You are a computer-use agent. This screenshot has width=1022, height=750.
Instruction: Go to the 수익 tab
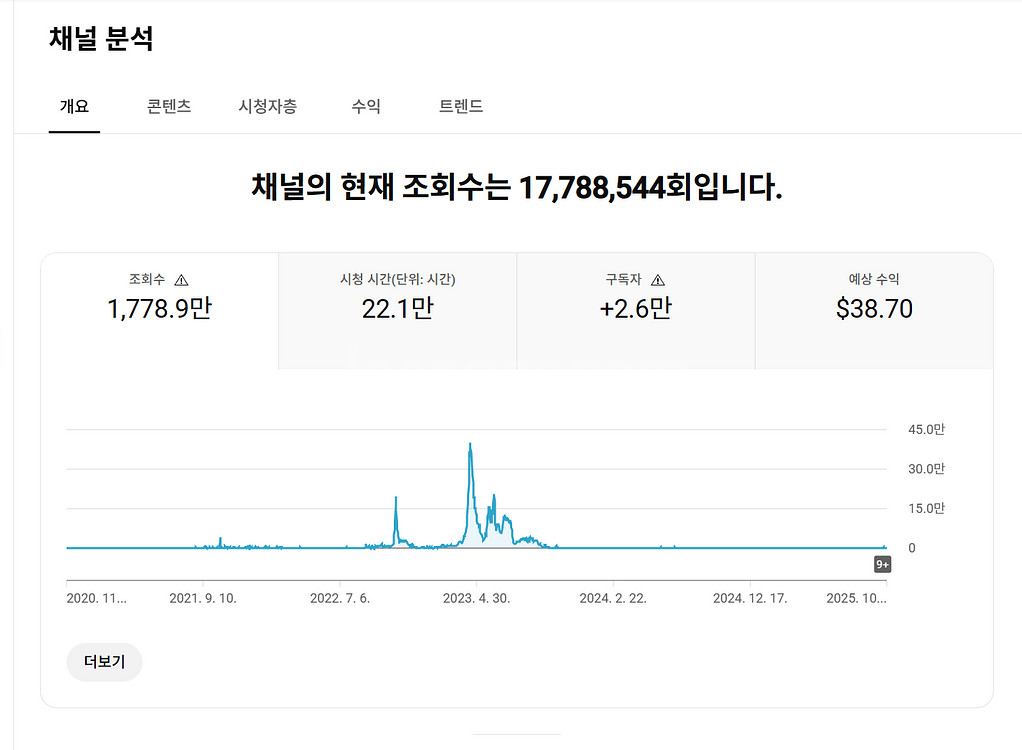(366, 106)
